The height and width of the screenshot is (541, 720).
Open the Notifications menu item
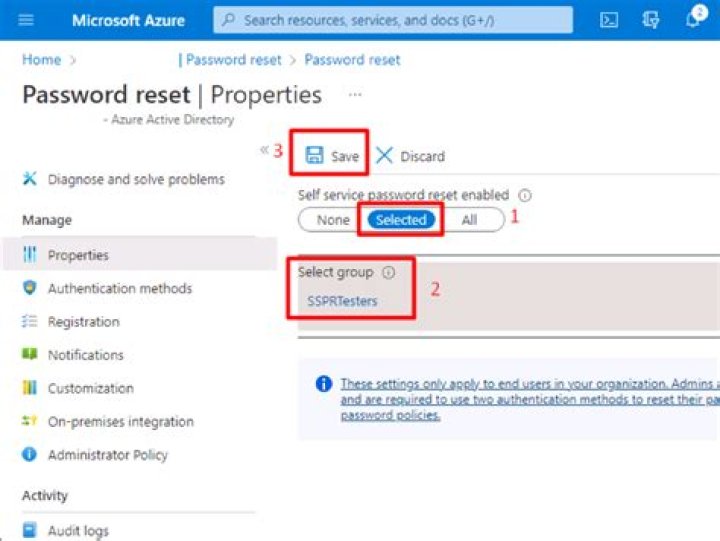pyautogui.click(x=85, y=355)
